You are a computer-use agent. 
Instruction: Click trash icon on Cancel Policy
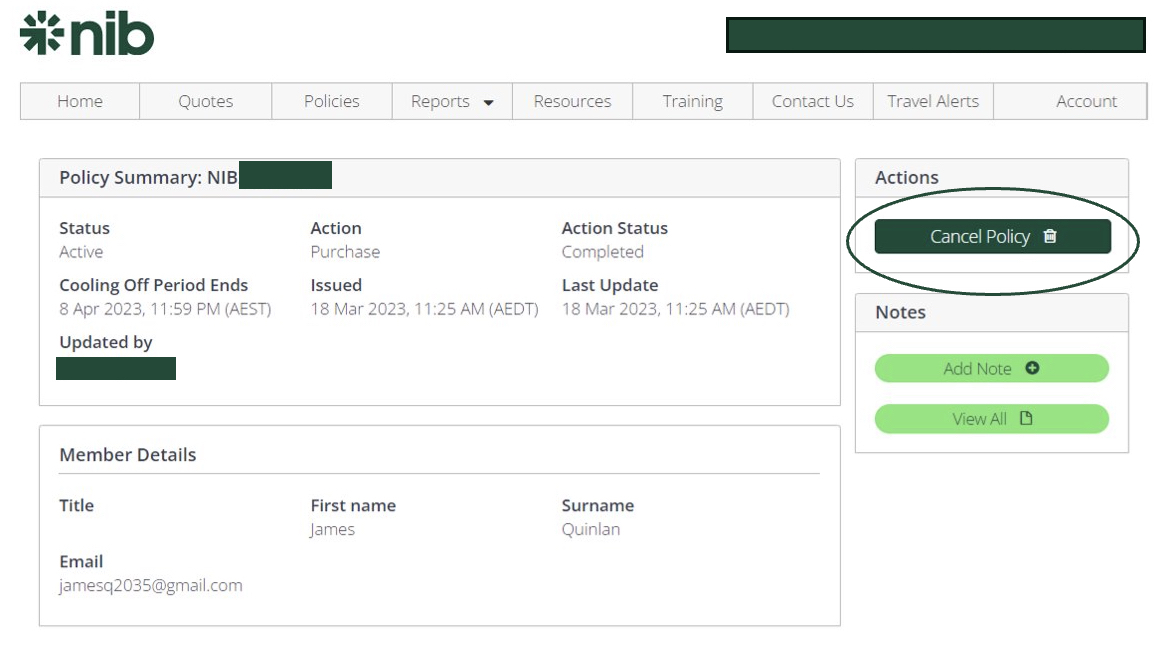[x=1049, y=236]
